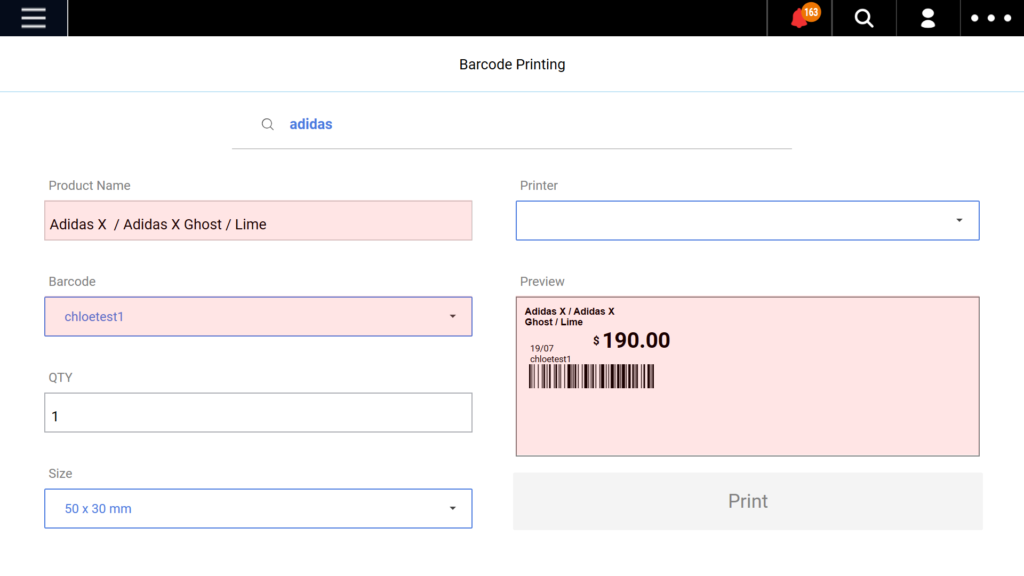The image size is (1024, 576).
Task: Click the search magnifier icon in the top bar
Action: (863, 18)
